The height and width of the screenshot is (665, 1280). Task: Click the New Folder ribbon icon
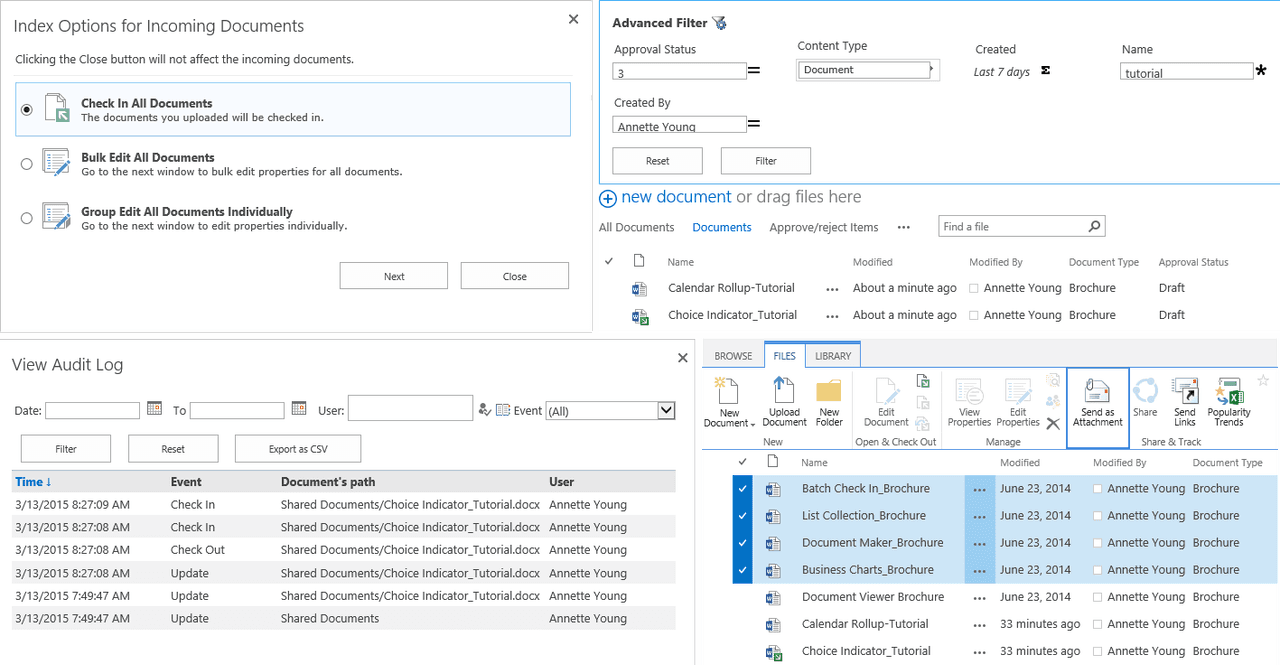[x=829, y=392]
